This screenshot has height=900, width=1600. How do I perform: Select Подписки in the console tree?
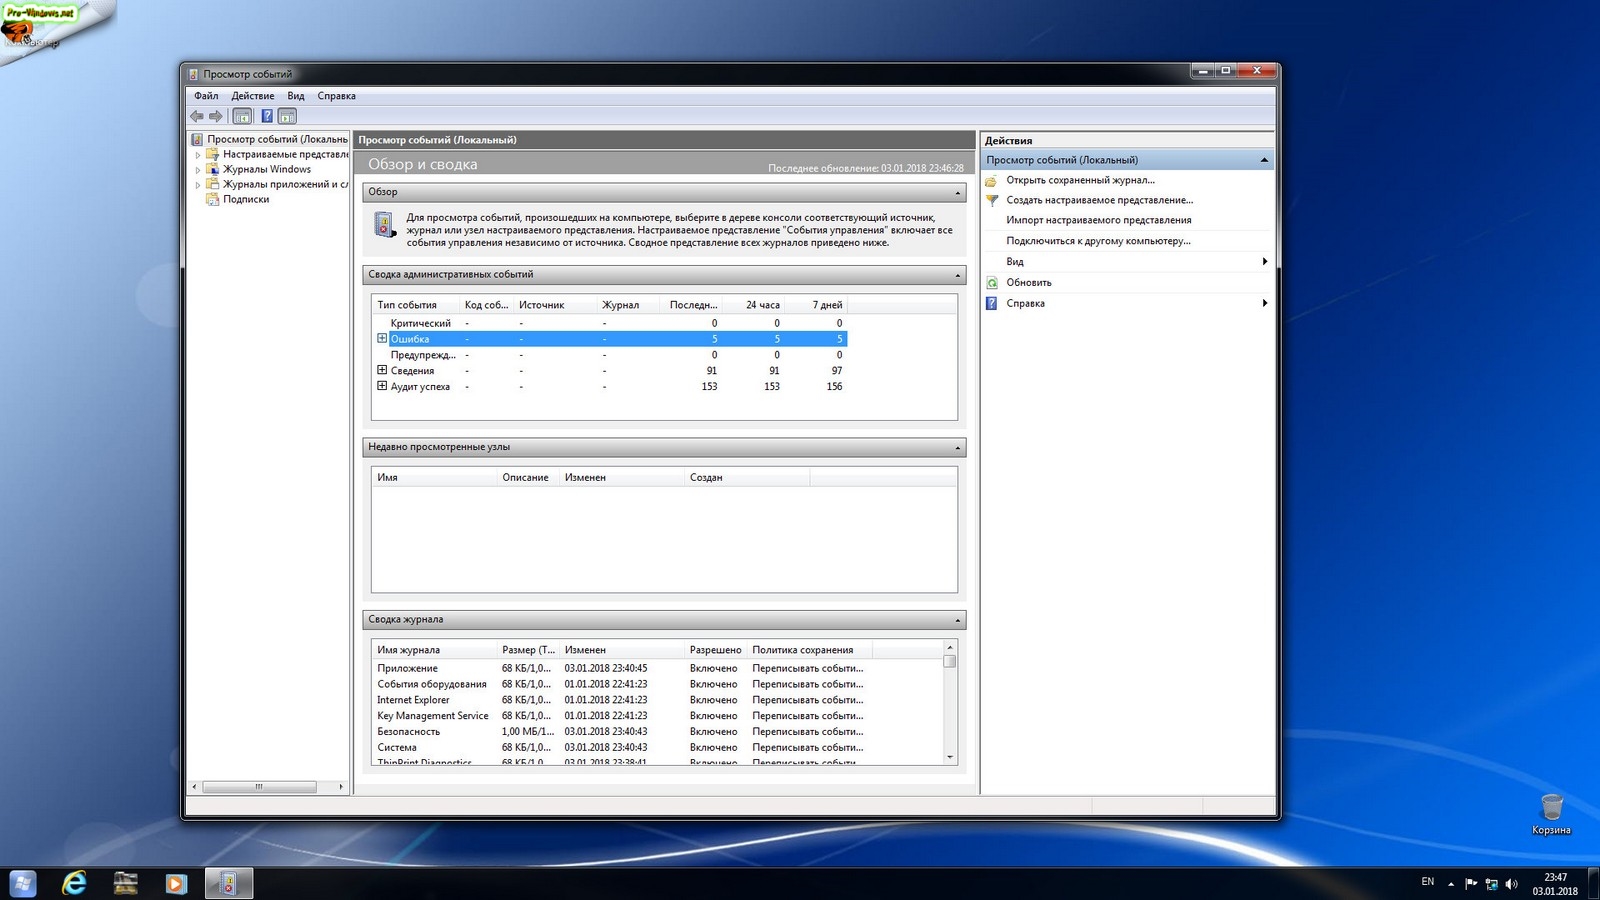point(246,199)
